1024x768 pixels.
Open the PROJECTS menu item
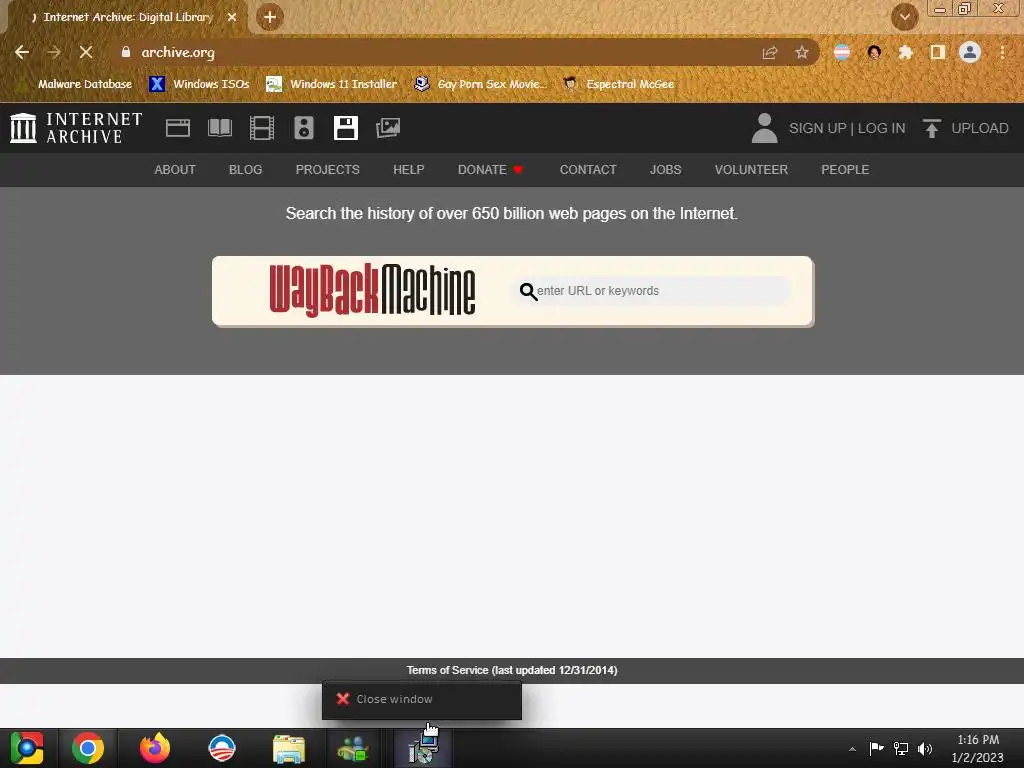click(x=328, y=170)
